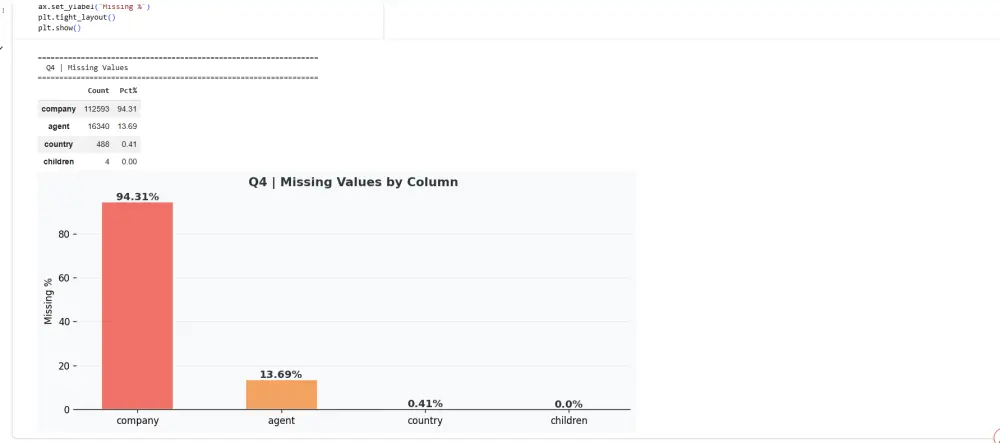Click the Missing % y-axis label
Image resolution: width=1000 pixels, height=443 pixels.
pyautogui.click(x=48, y=301)
